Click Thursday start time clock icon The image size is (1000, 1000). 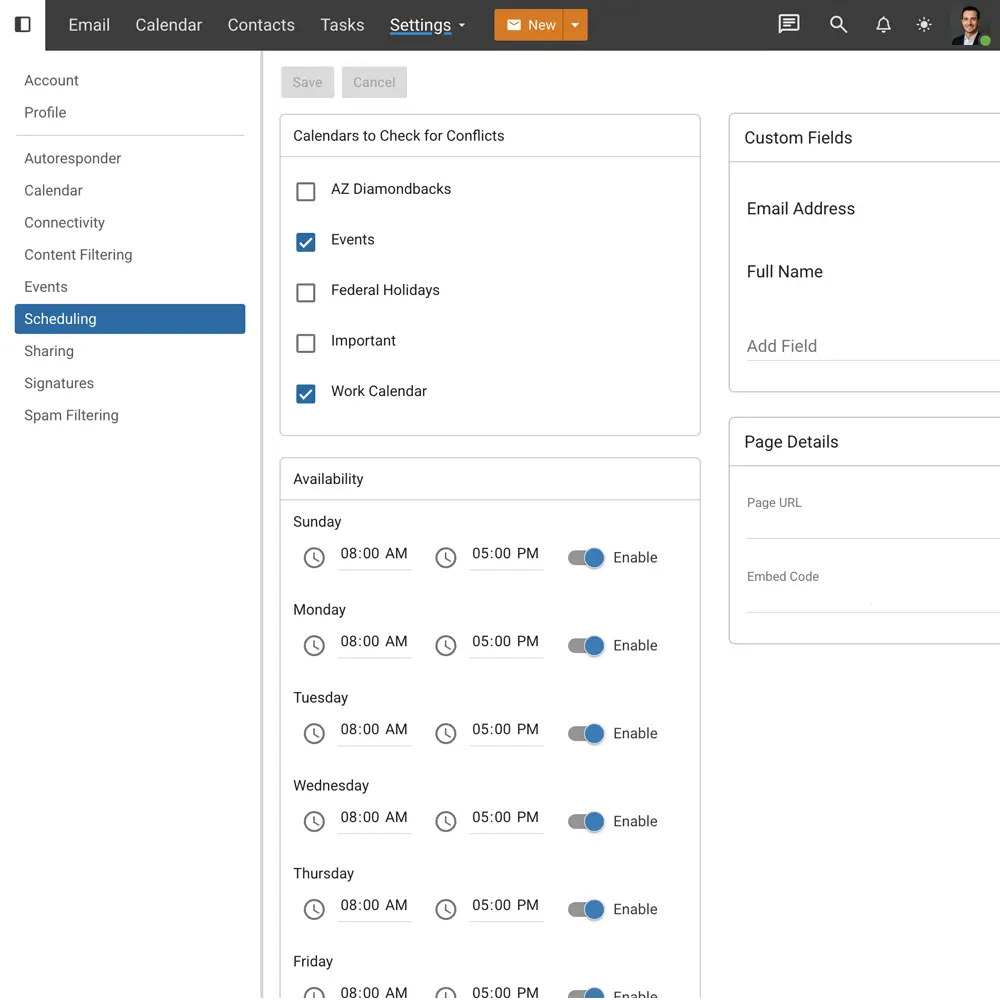[x=314, y=909]
